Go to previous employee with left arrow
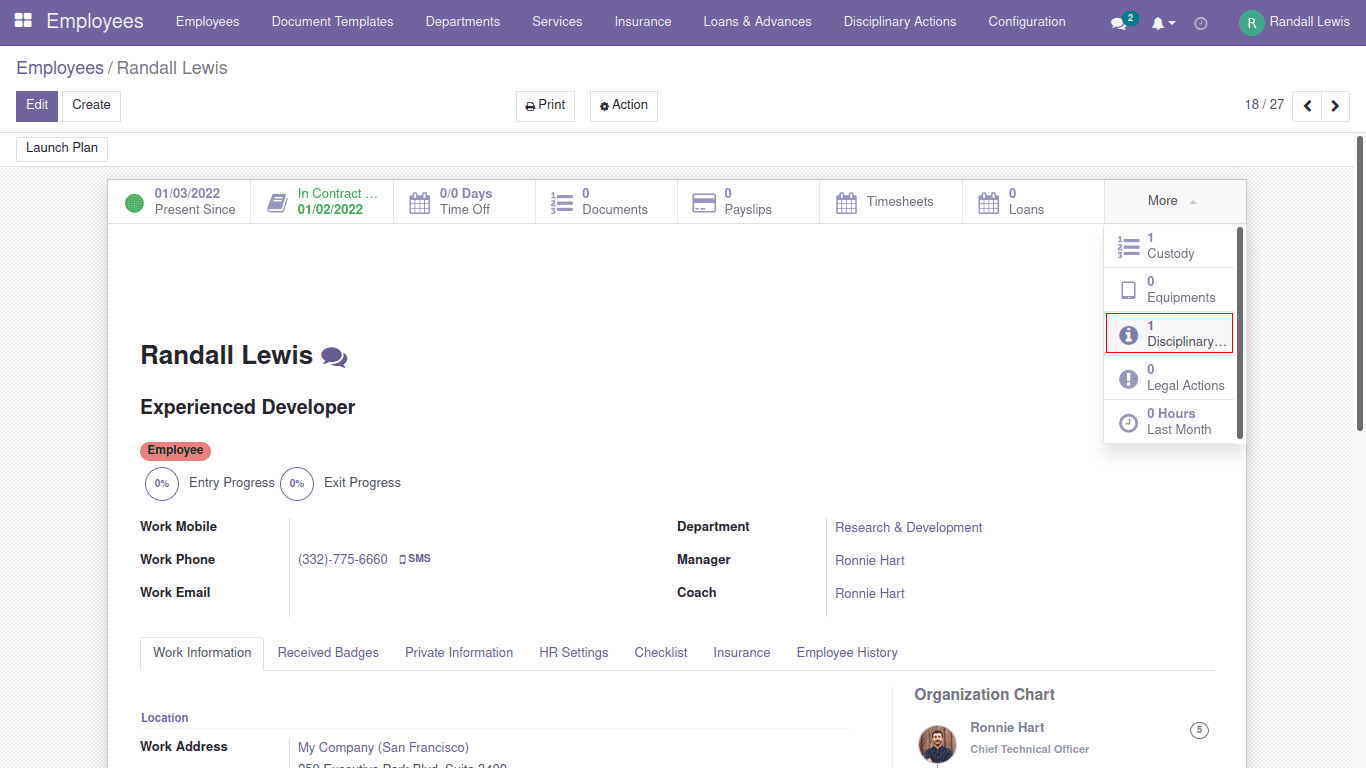Image resolution: width=1366 pixels, height=768 pixels. pos(1307,105)
